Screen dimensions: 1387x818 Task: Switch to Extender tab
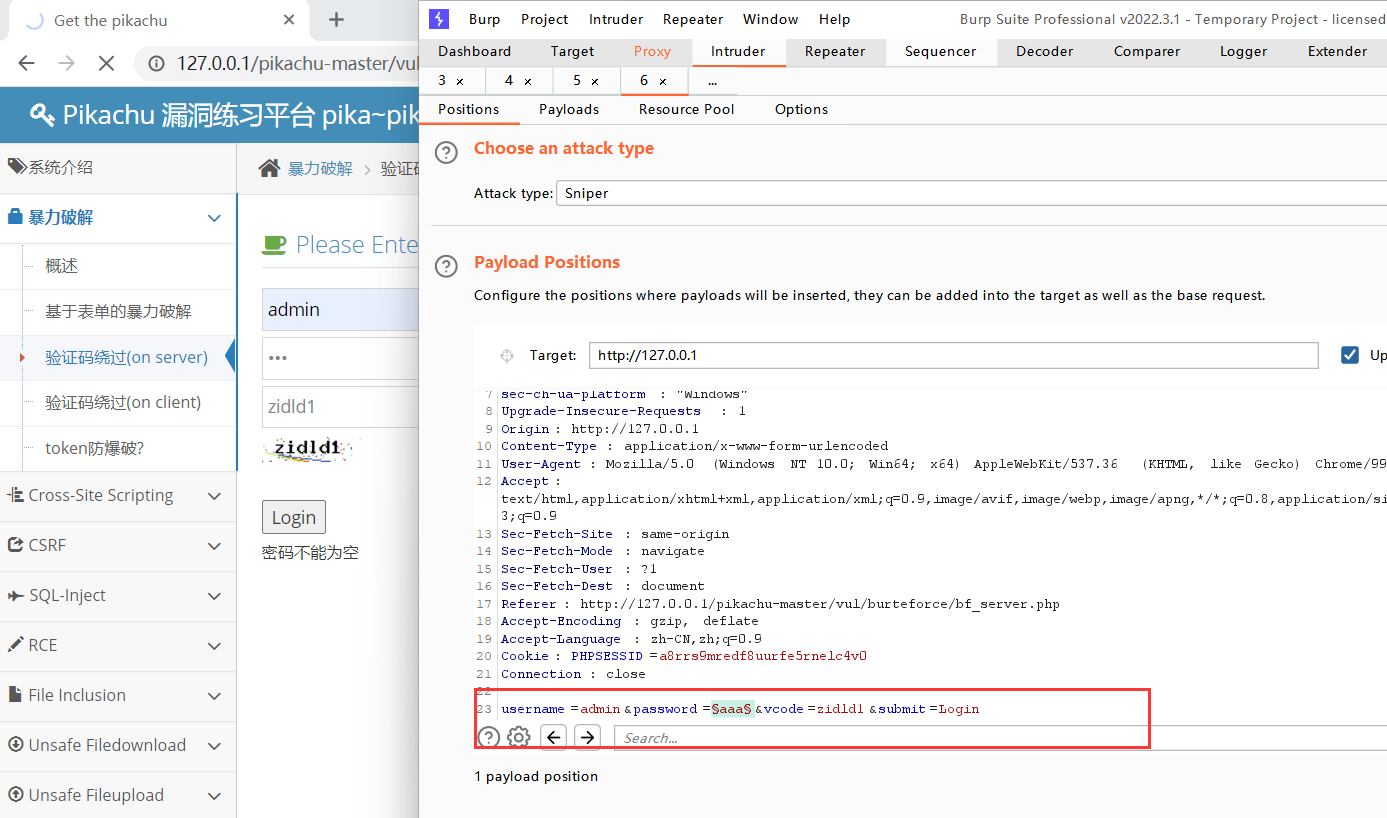pos(1338,51)
